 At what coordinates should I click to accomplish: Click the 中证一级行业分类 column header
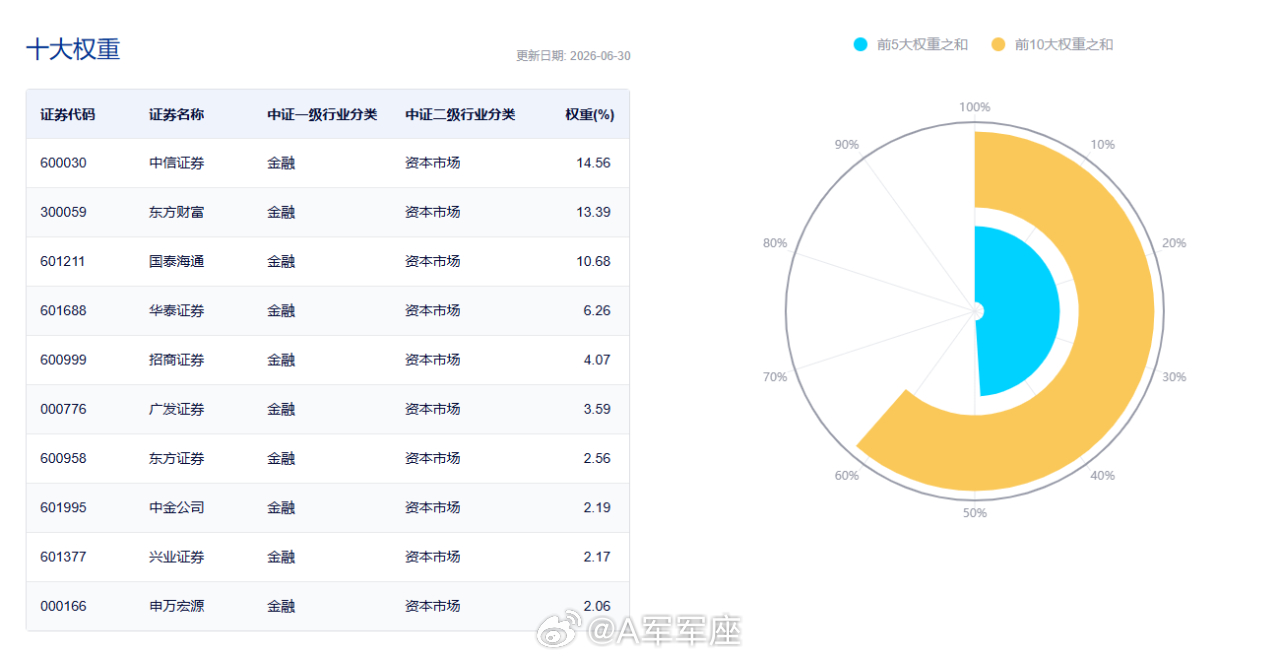click(x=322, y=114)
